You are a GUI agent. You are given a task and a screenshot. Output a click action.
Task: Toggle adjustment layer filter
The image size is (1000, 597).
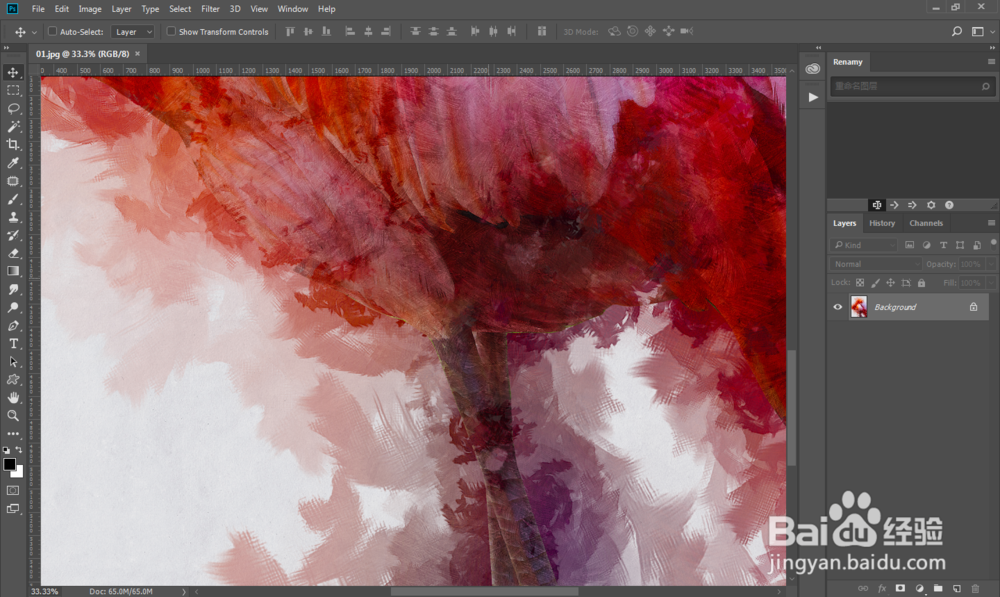click(x=926, y=245)
